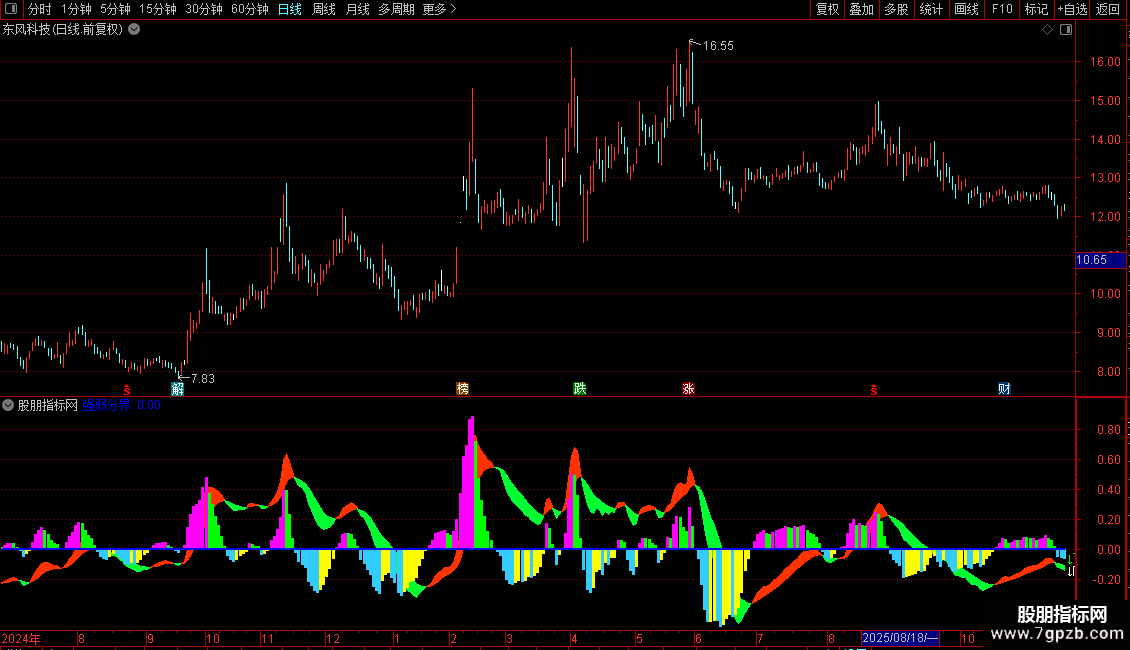1130x650 pixels.
Task: Click the diamond icon above the chart
Action: point(1048,30)
